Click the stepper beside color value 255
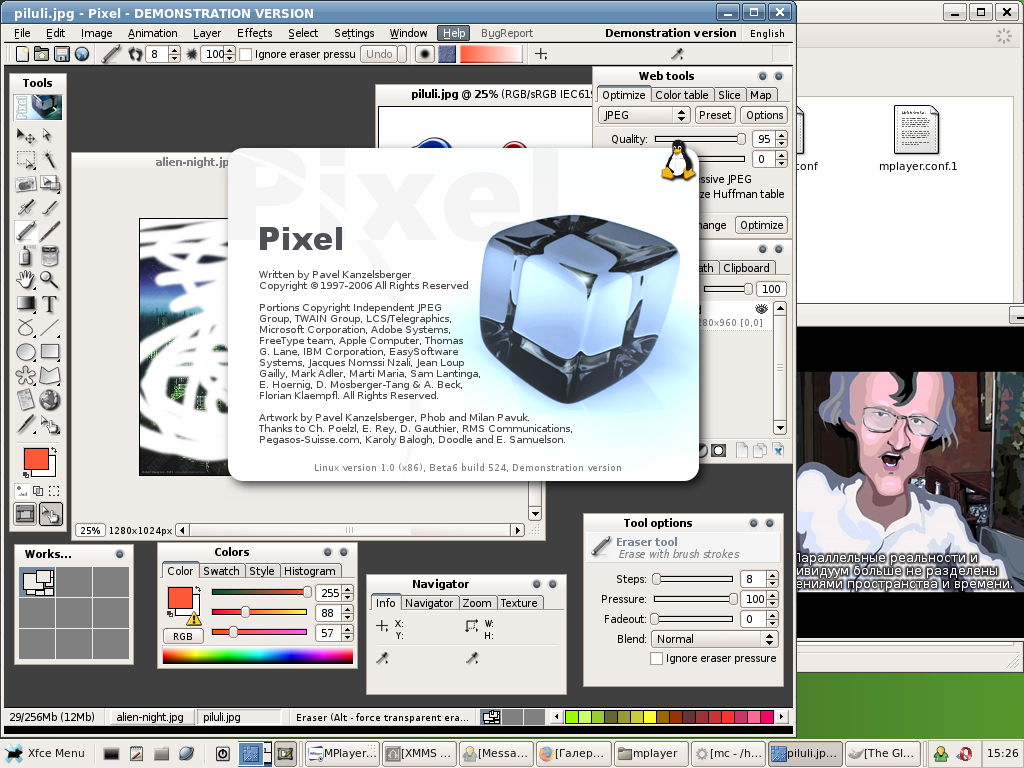Viewport: 1024px width, 768px height. (347, 593)
